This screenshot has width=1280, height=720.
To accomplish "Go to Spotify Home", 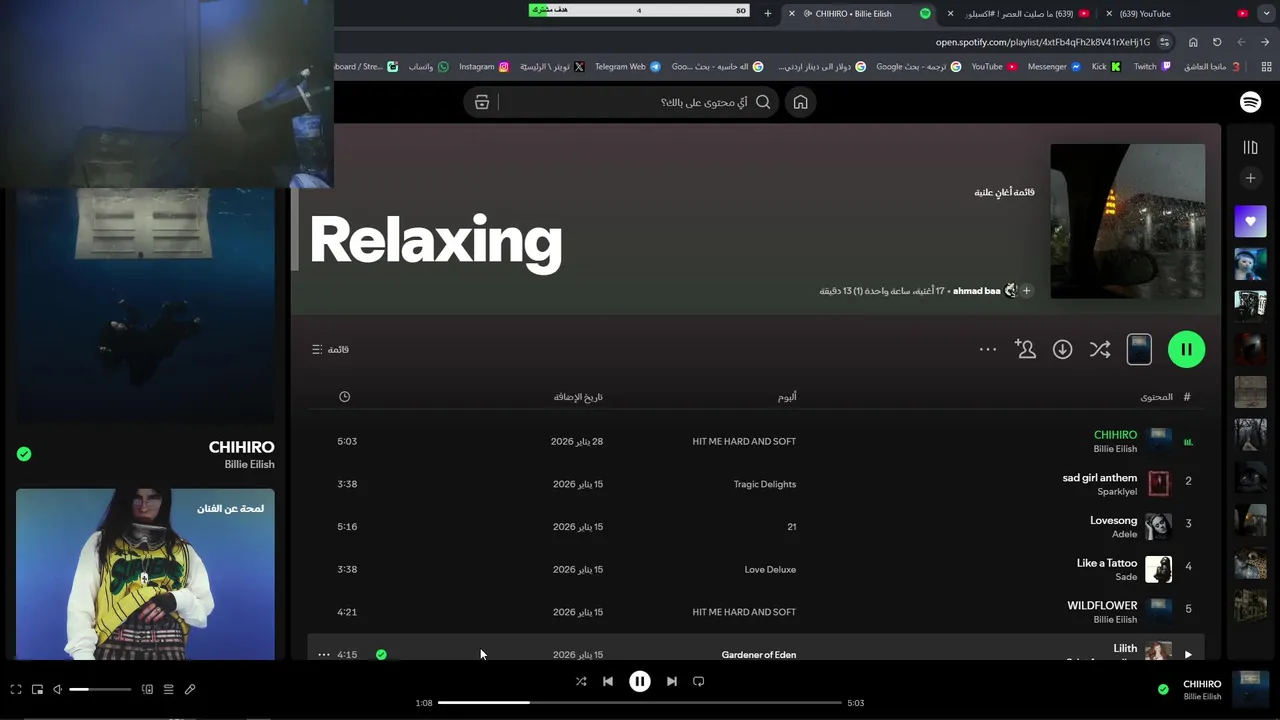I will [800, 102].
